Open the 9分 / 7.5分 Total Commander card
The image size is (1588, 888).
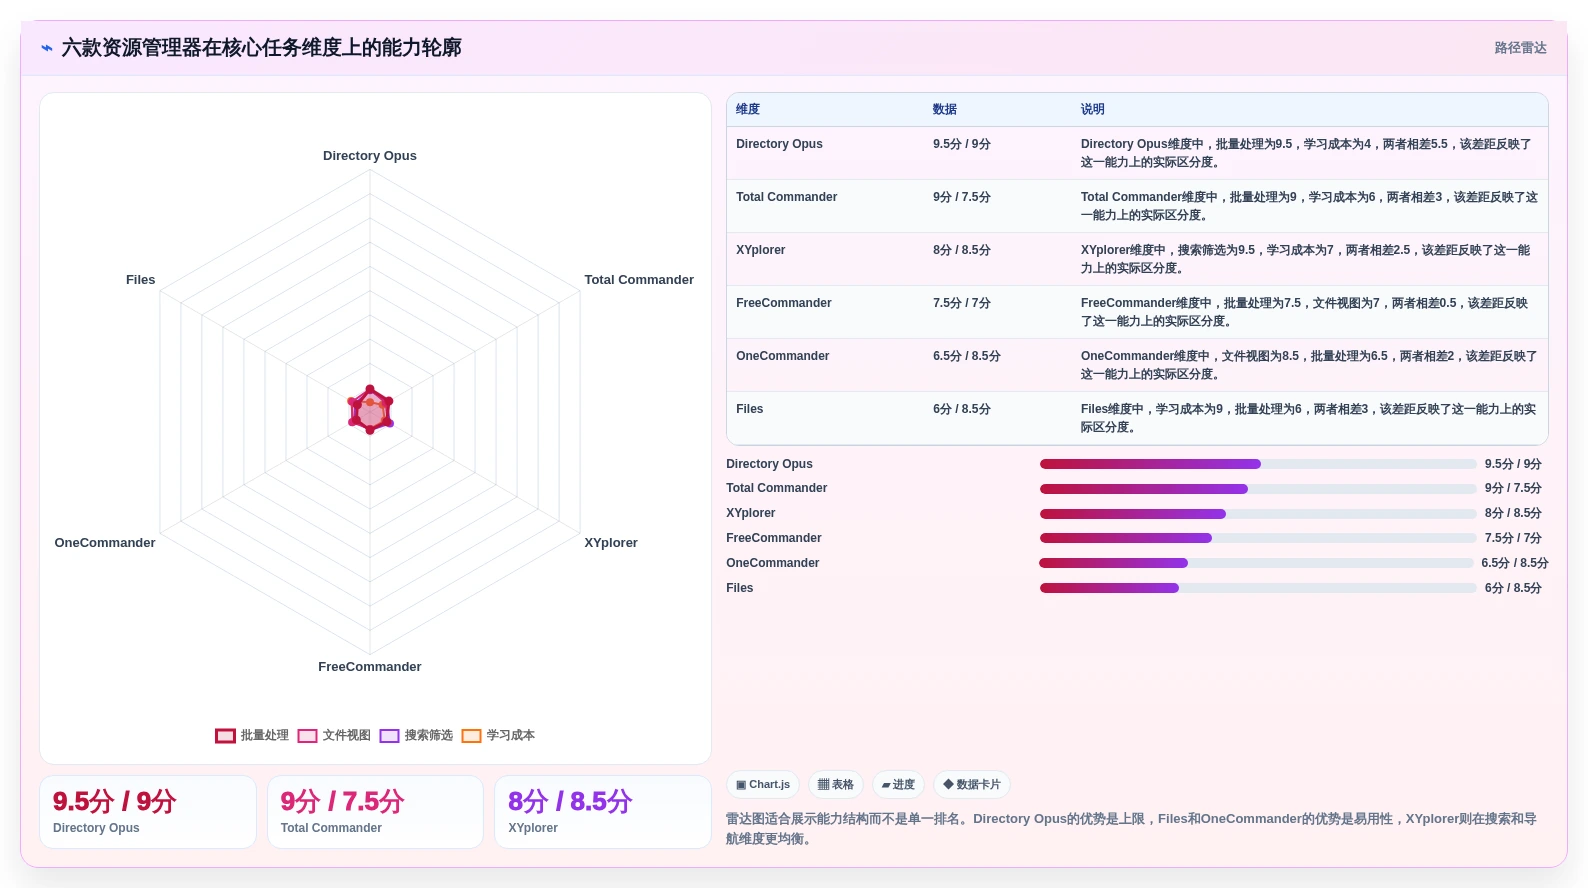(x=375, y=812)
